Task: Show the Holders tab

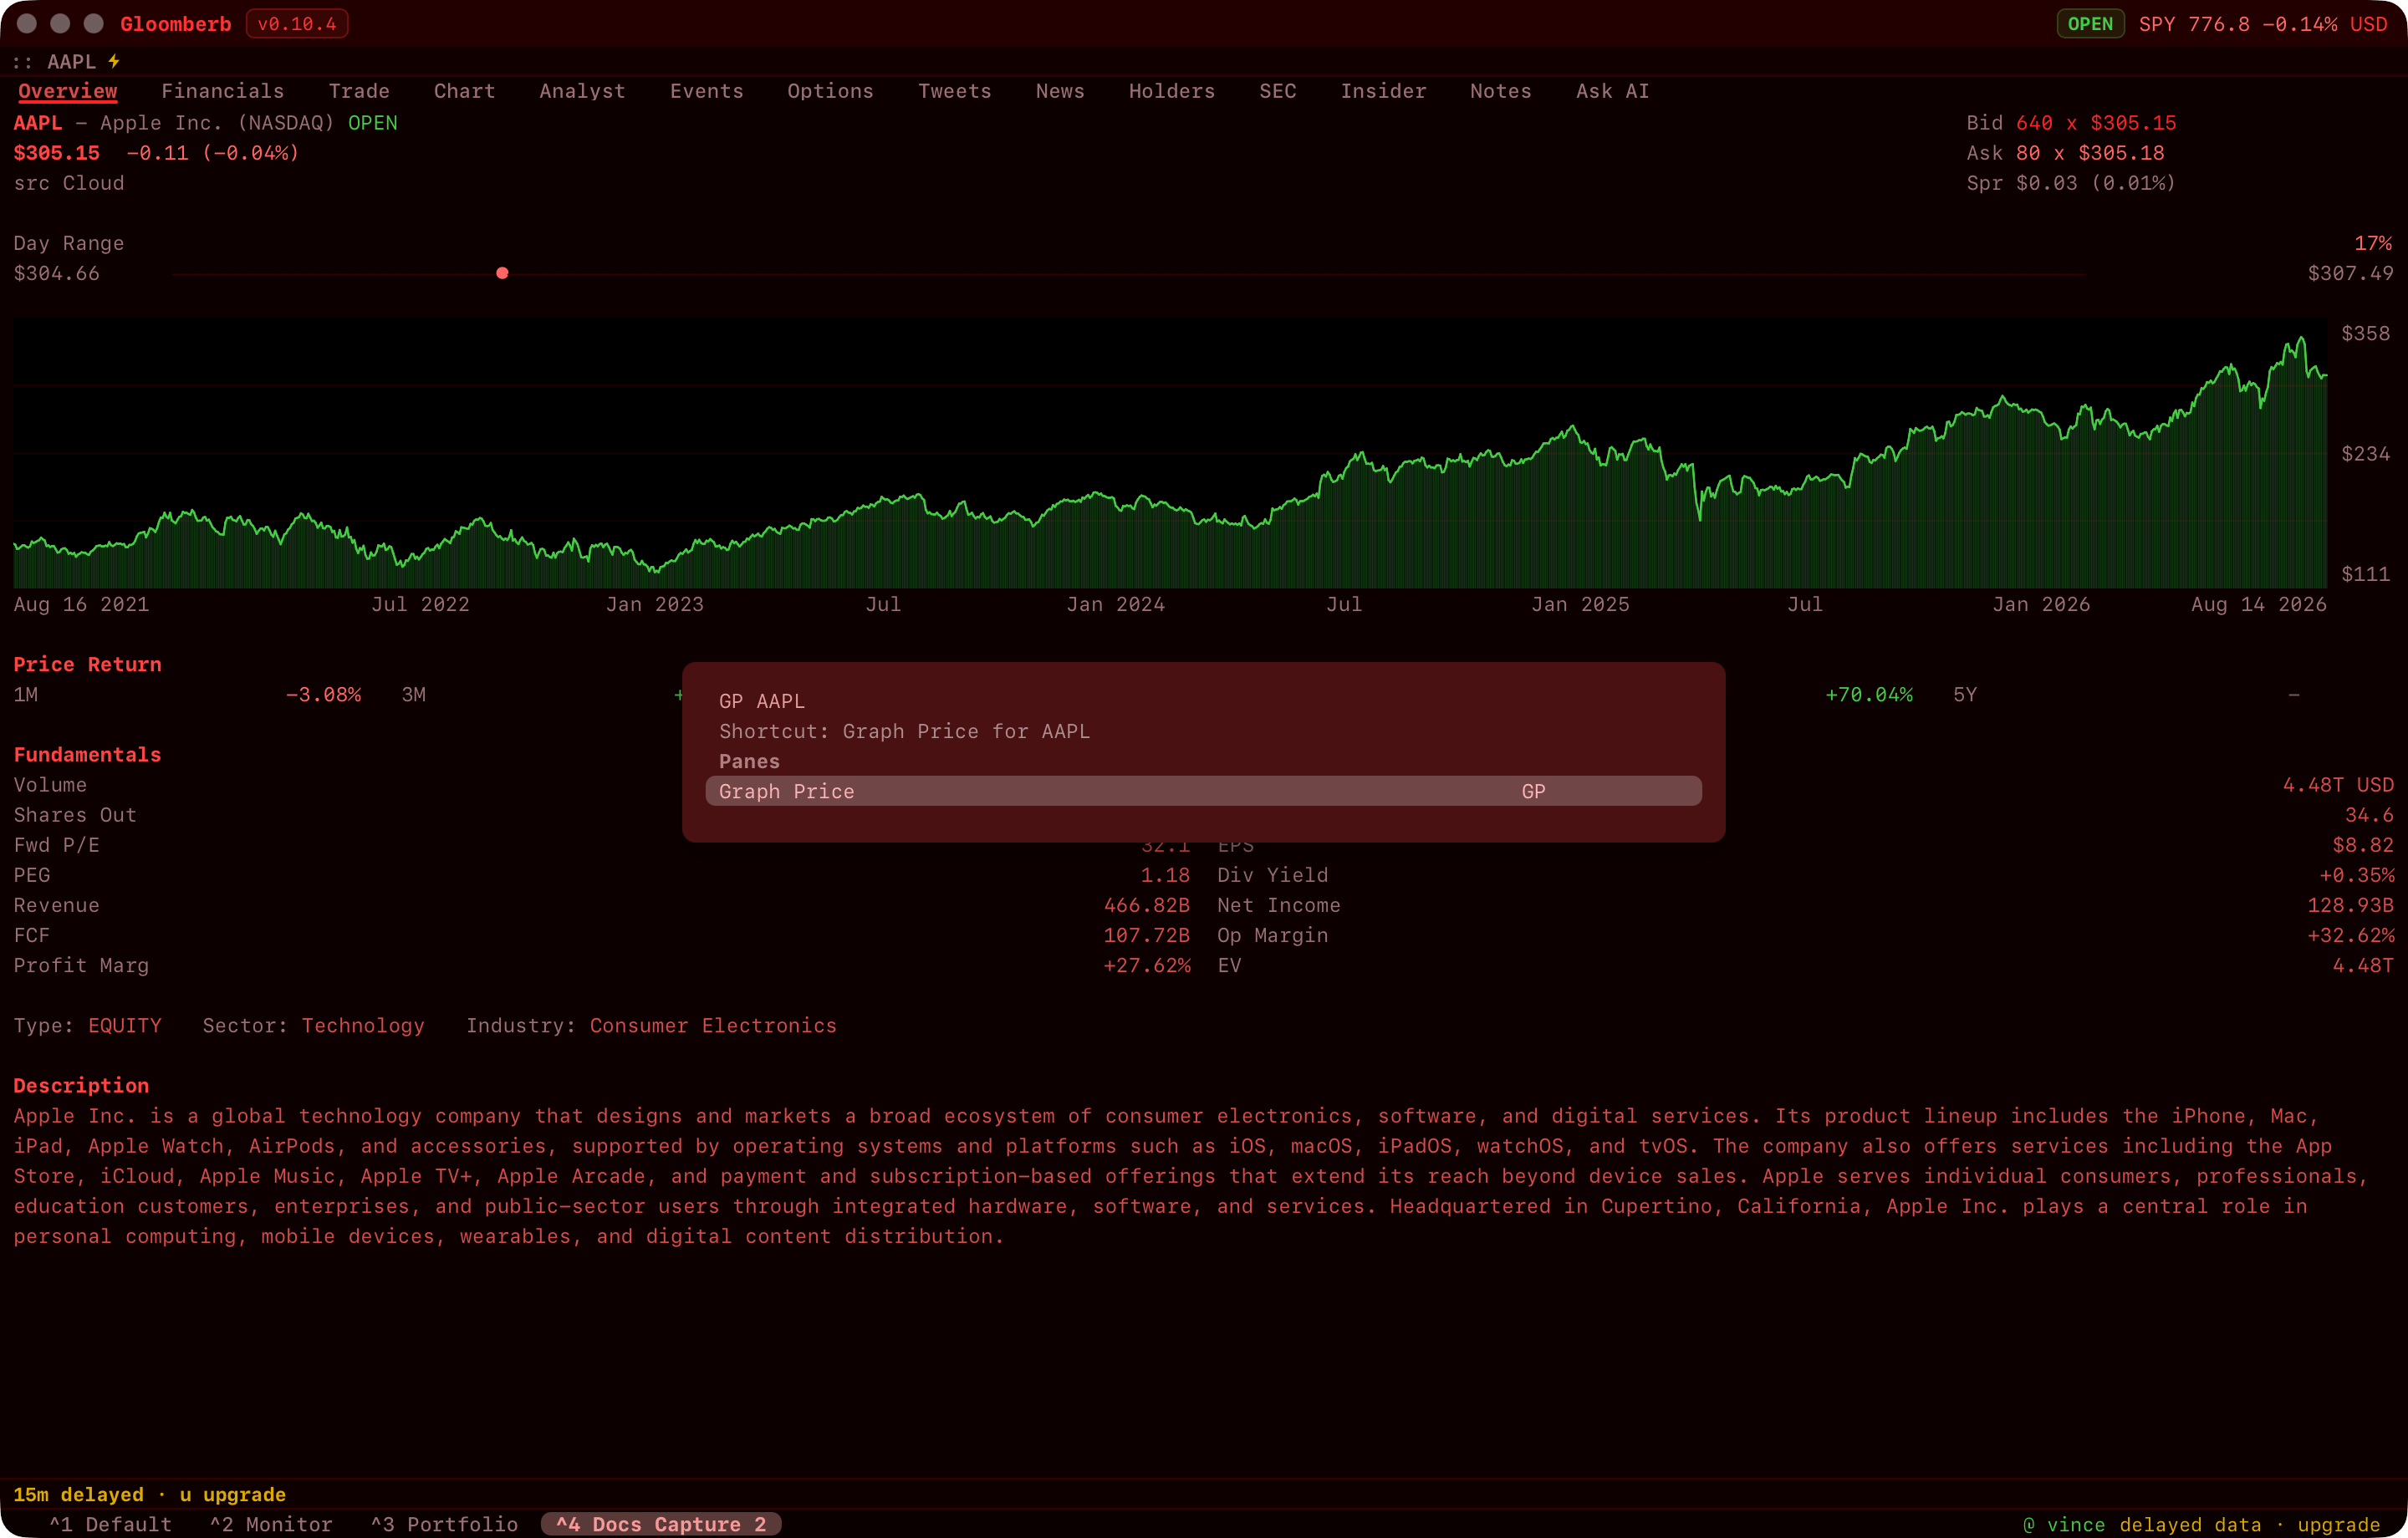Action: point(1172,91)
